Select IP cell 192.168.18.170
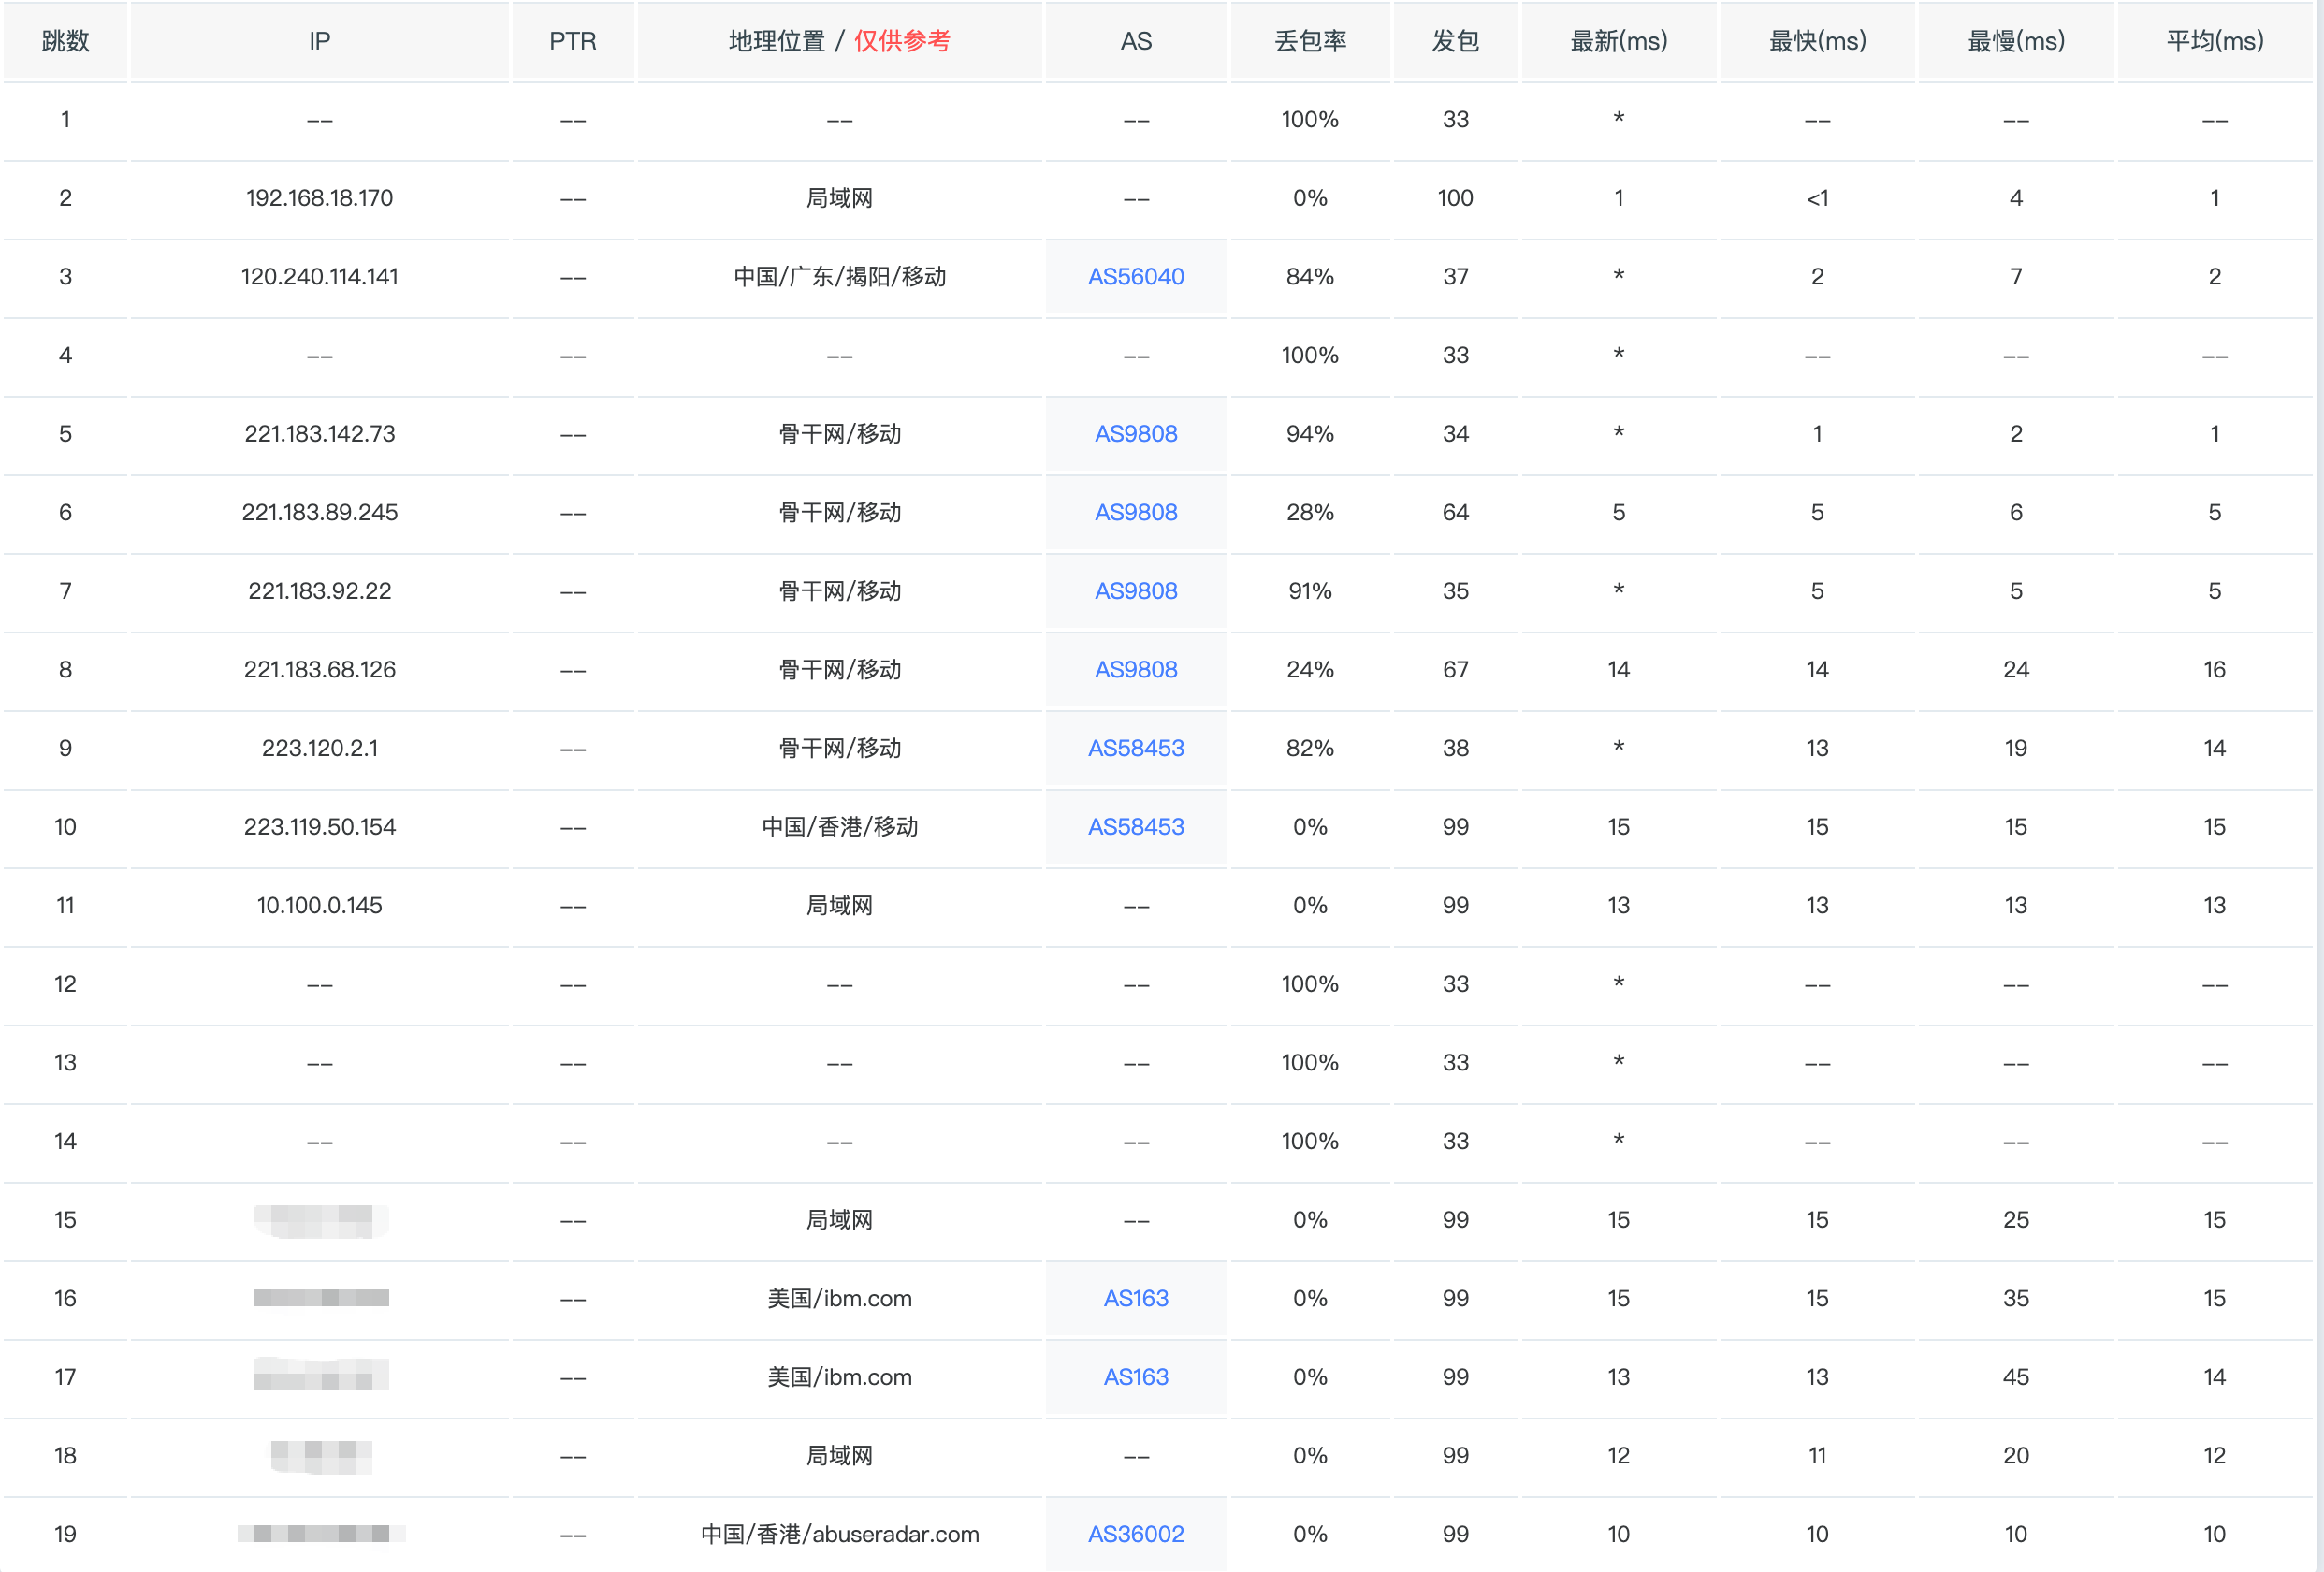Screen dimensions: 2324x1572 click(x=319, y=198)
